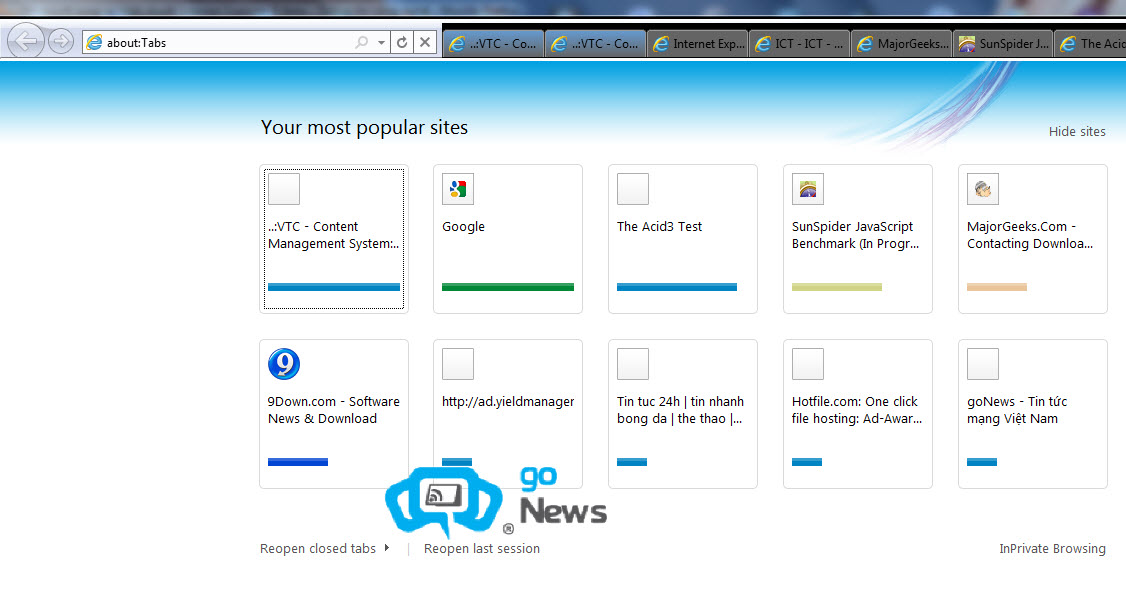The height and width of the screenshot is (607, 1126).
Task: Click the blank favicon on ad.yieldmanager tile
Action: click(457, 364)
